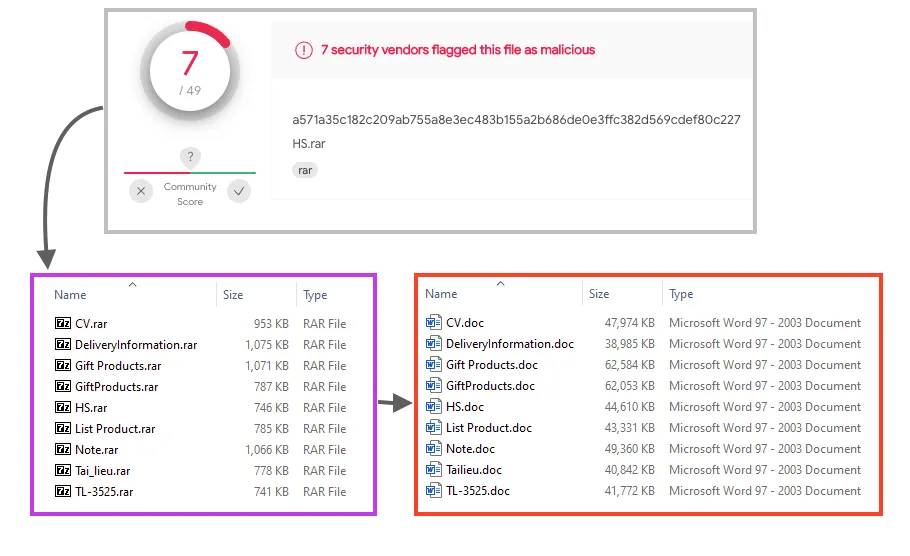Click the archive icon of Tai_lieu.rar
The image size is (910, 556).
pyautogui.click(x=63, y=470)
